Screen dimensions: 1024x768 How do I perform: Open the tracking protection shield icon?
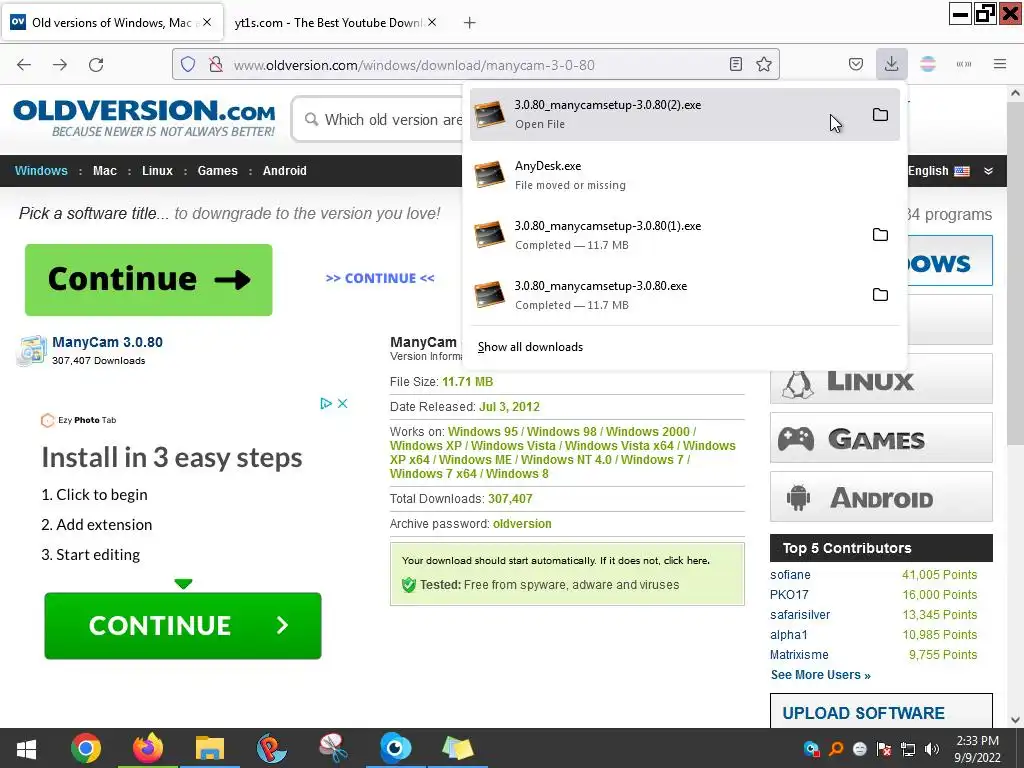(x=188, y=65)
